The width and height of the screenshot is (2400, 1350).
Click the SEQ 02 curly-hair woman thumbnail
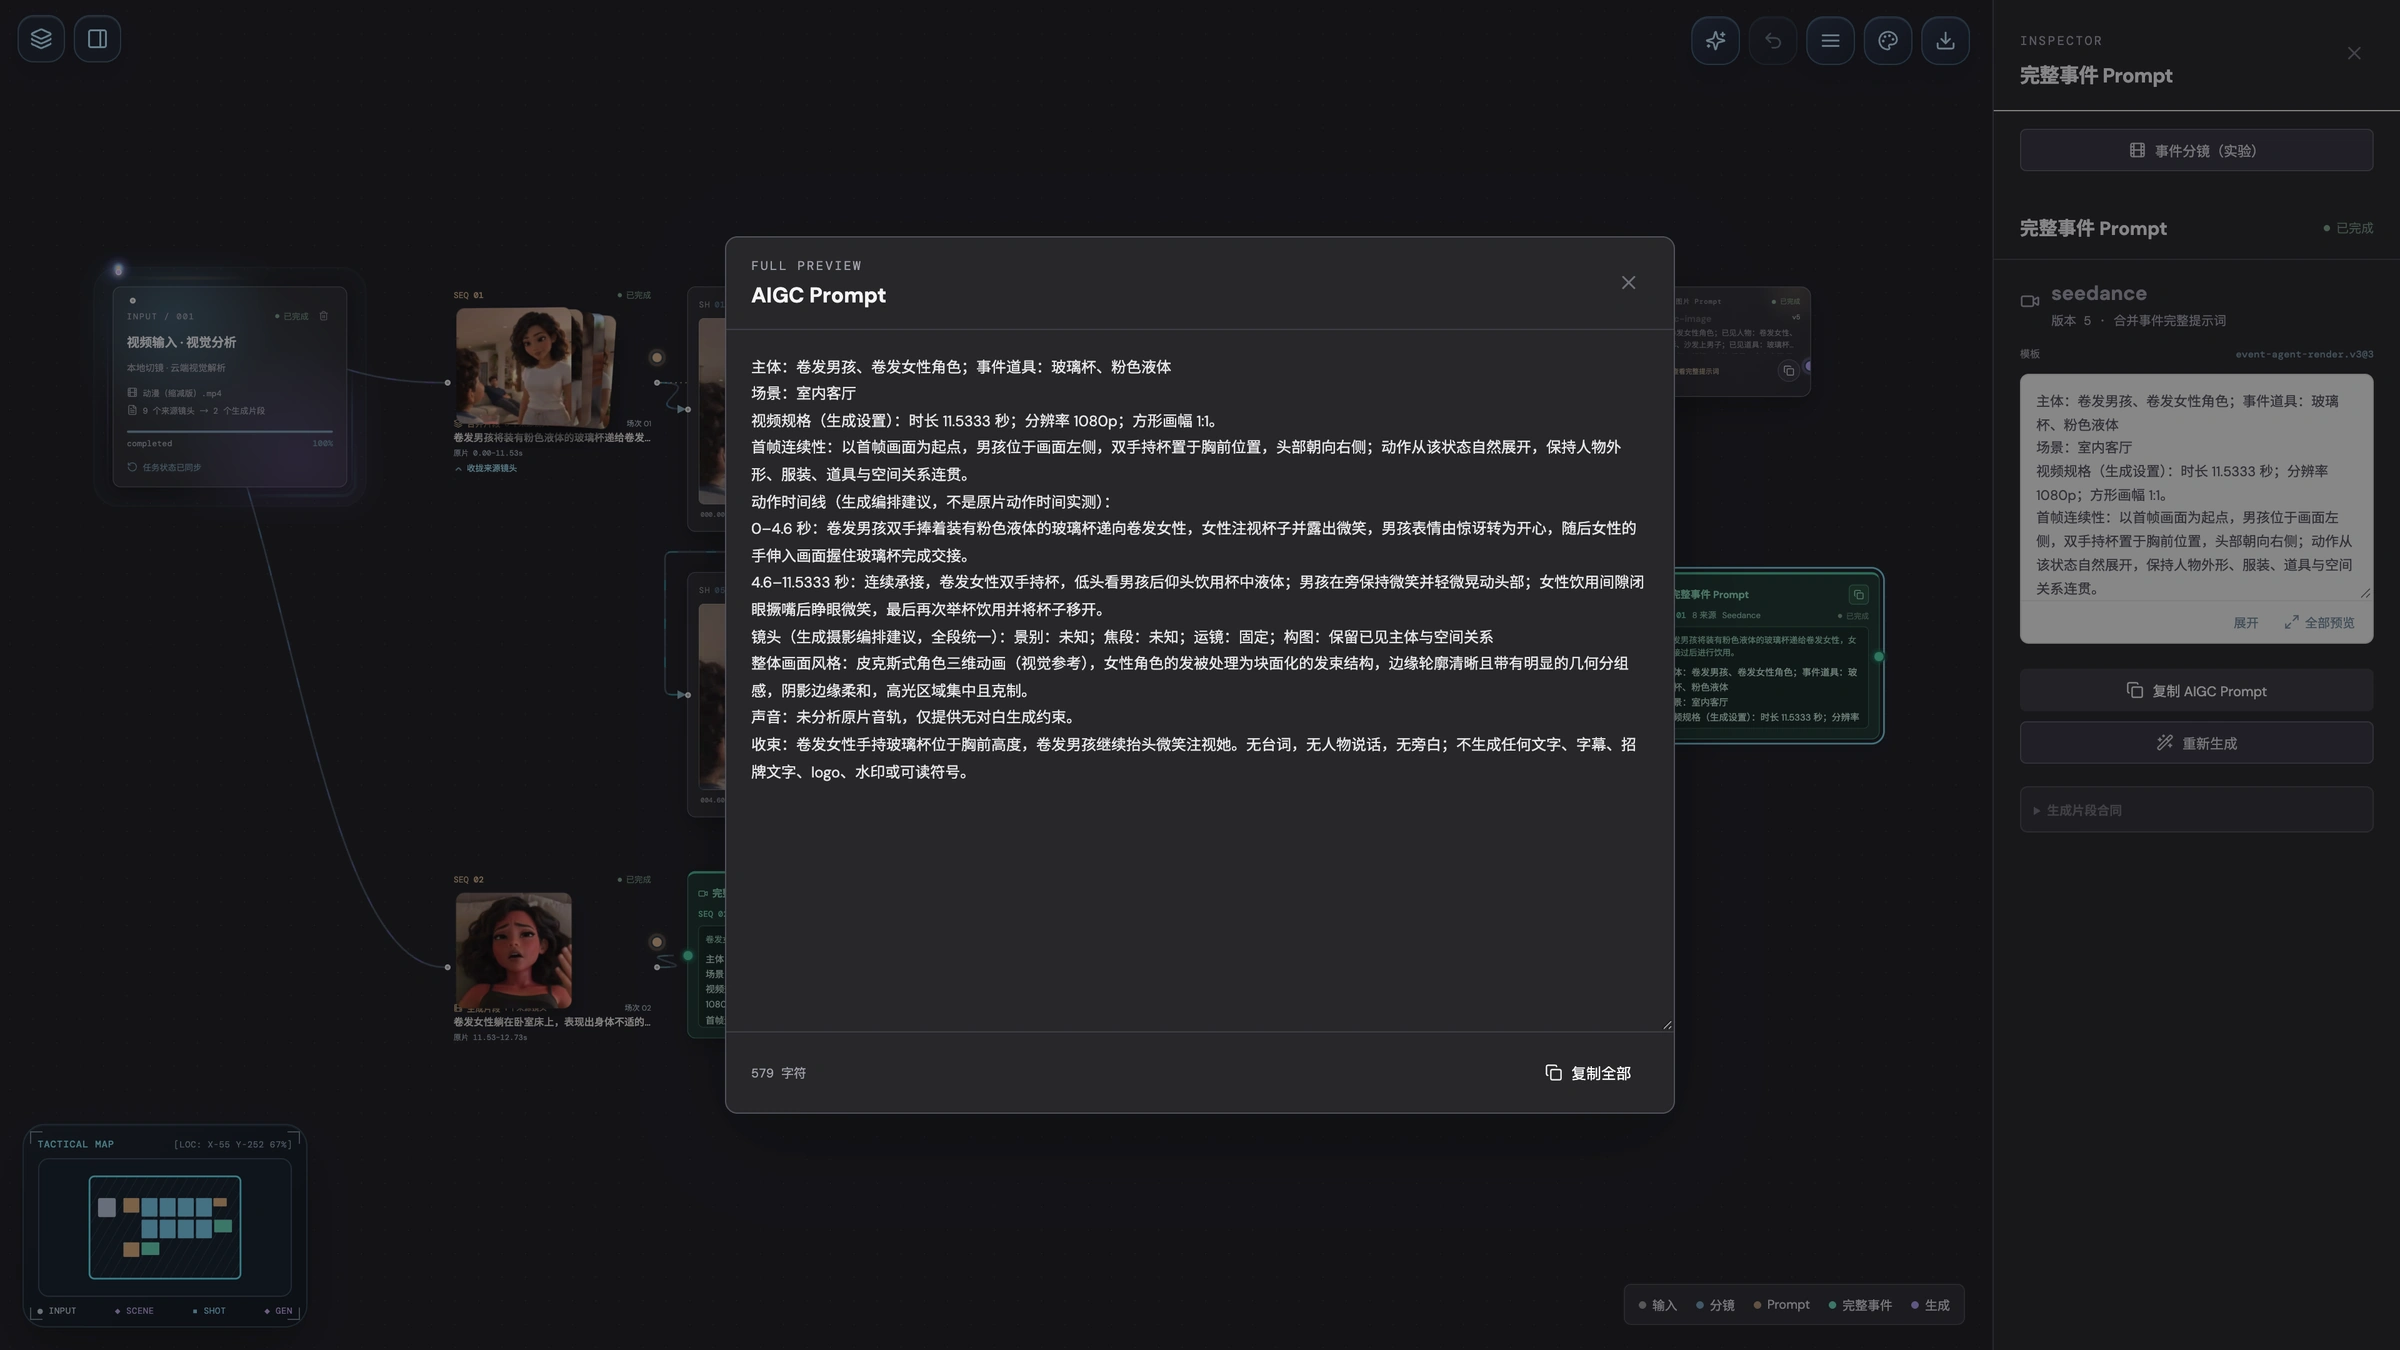514,951
